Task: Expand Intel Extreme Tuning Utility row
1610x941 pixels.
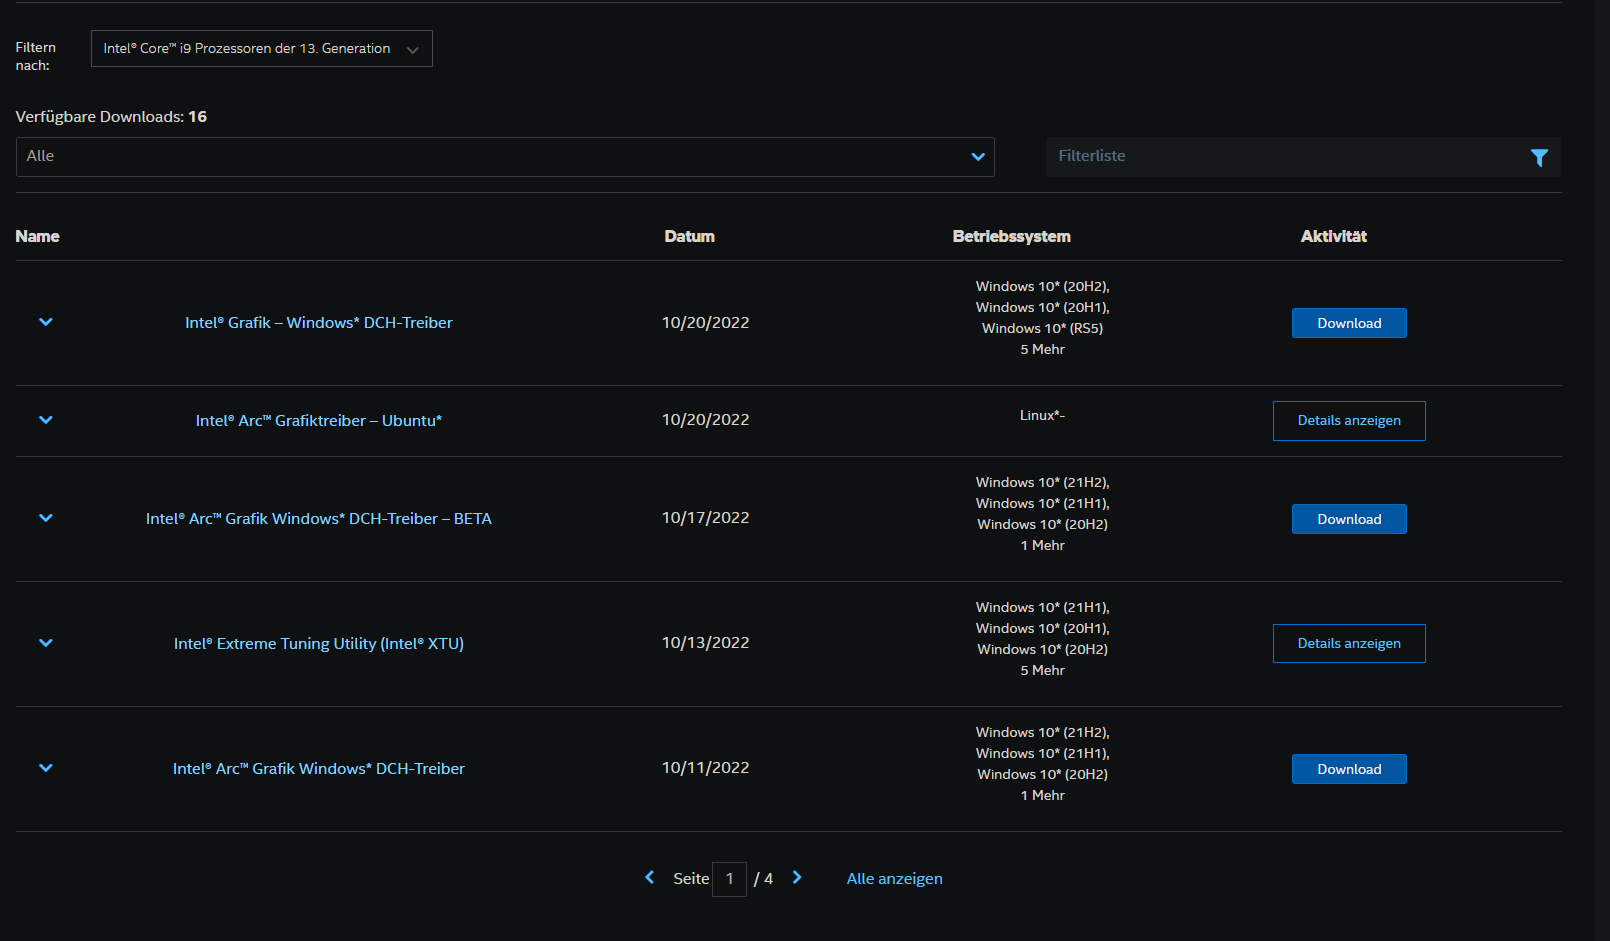Action: pyautogui.click(x=45, y=643)
